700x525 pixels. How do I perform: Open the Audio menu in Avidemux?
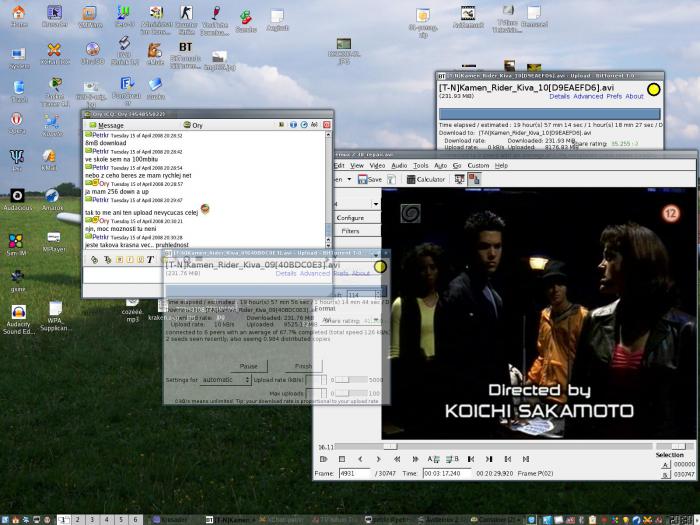(x=399, y=166)
